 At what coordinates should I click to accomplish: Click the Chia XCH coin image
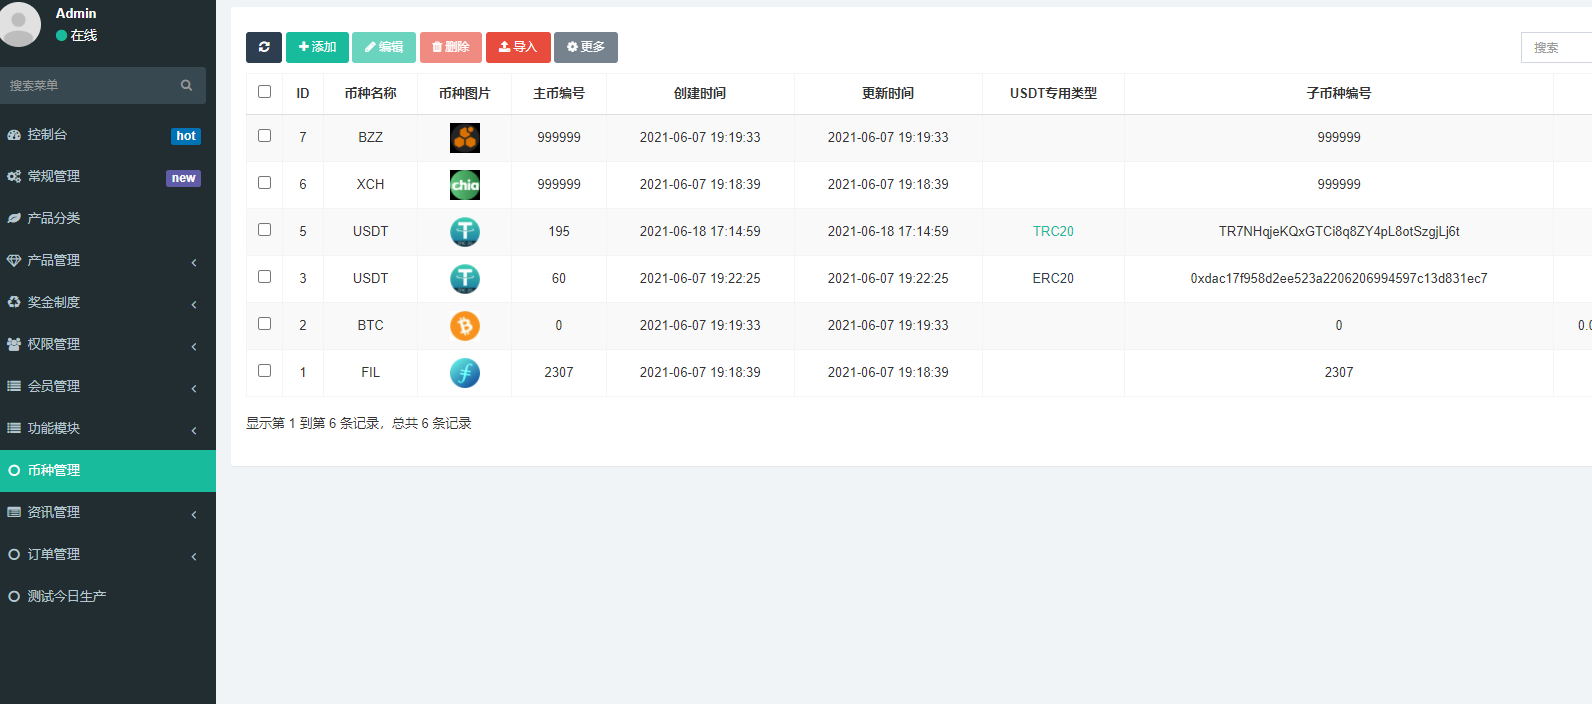(x=464, y=185)
